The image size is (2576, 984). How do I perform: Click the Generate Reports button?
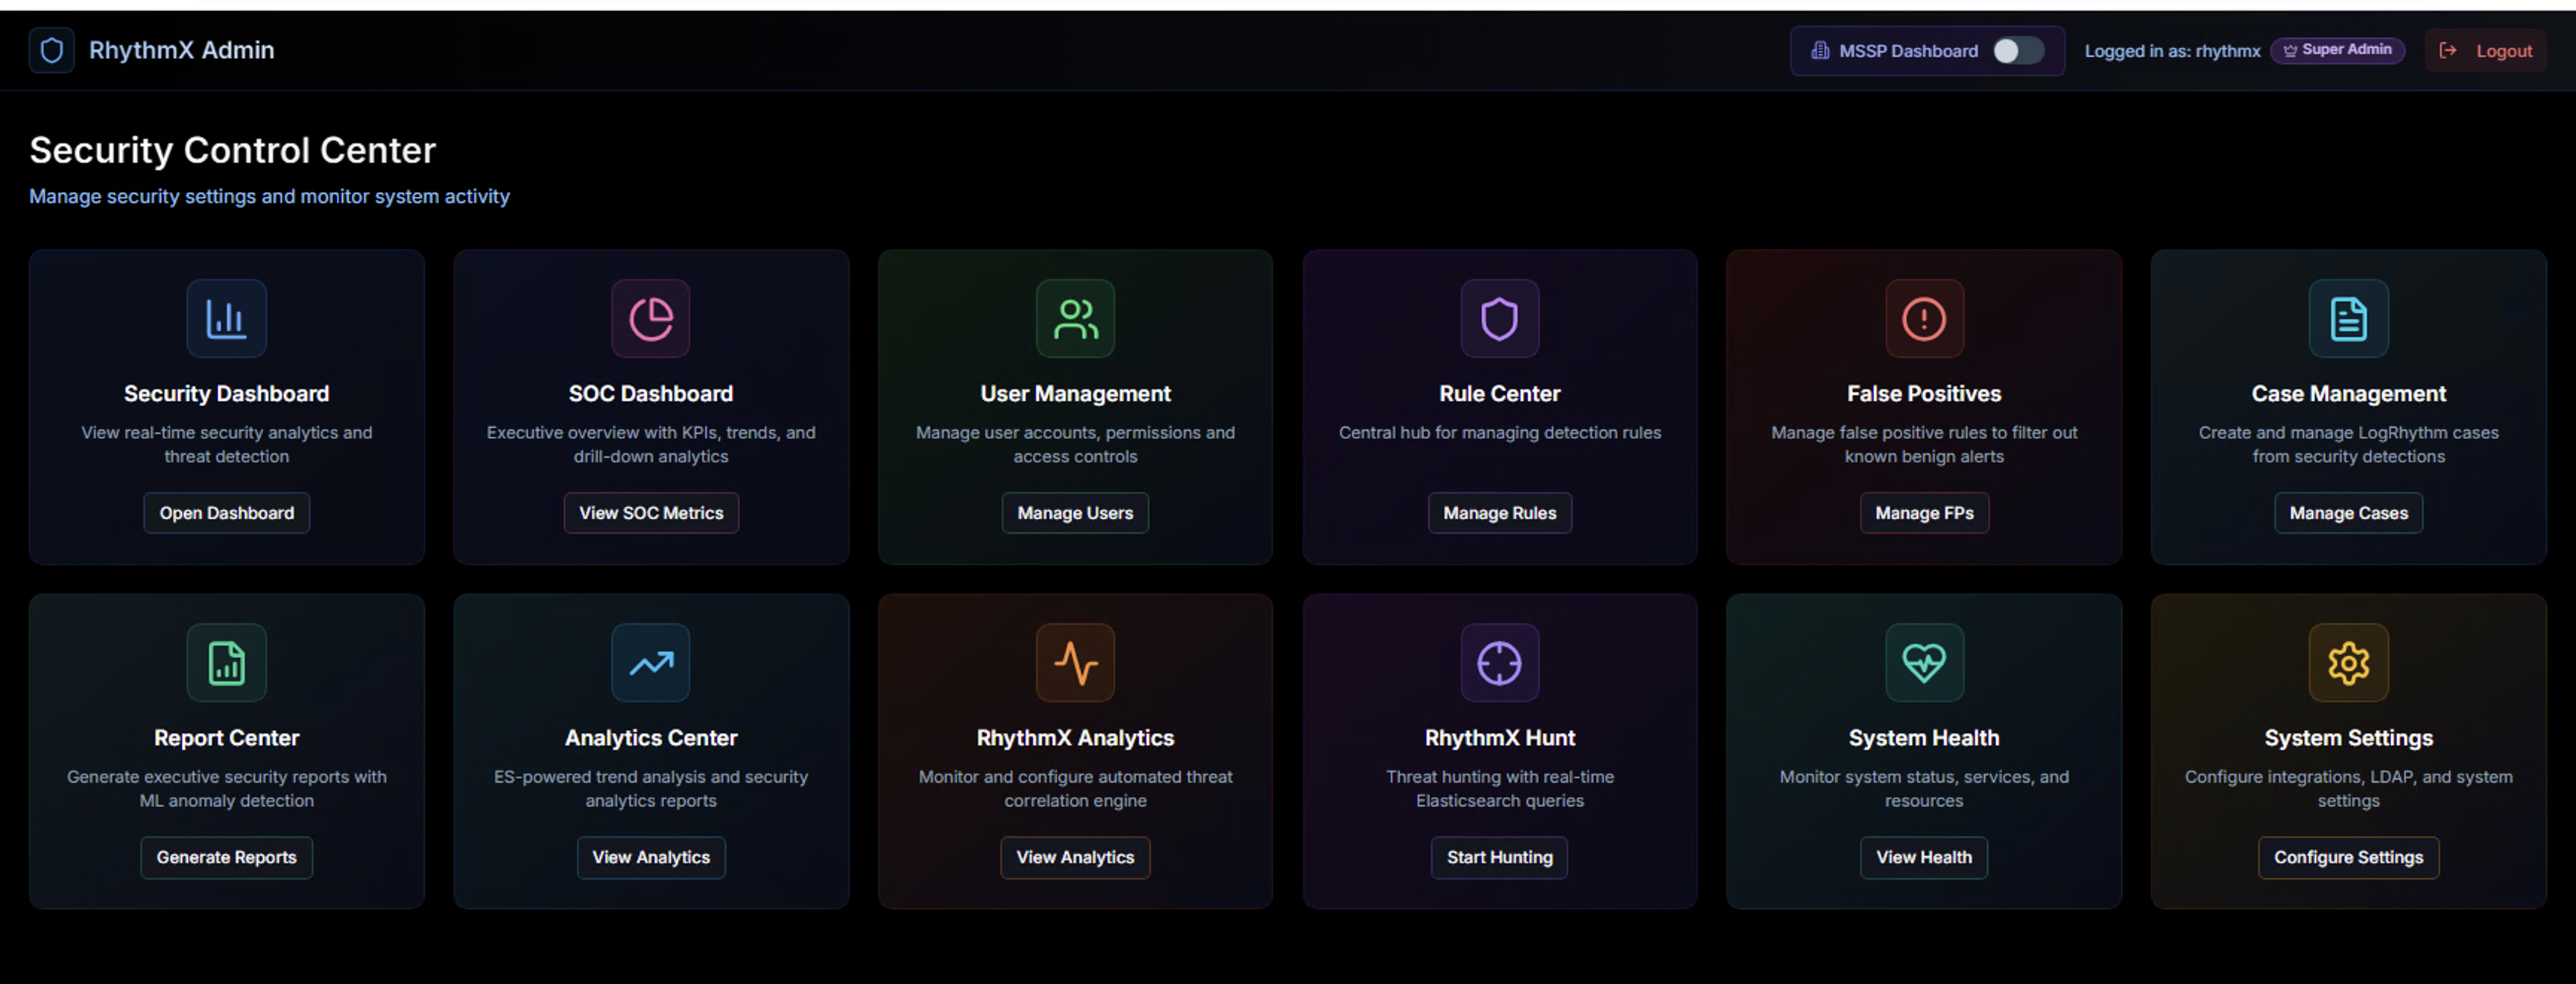coord(226,857)
